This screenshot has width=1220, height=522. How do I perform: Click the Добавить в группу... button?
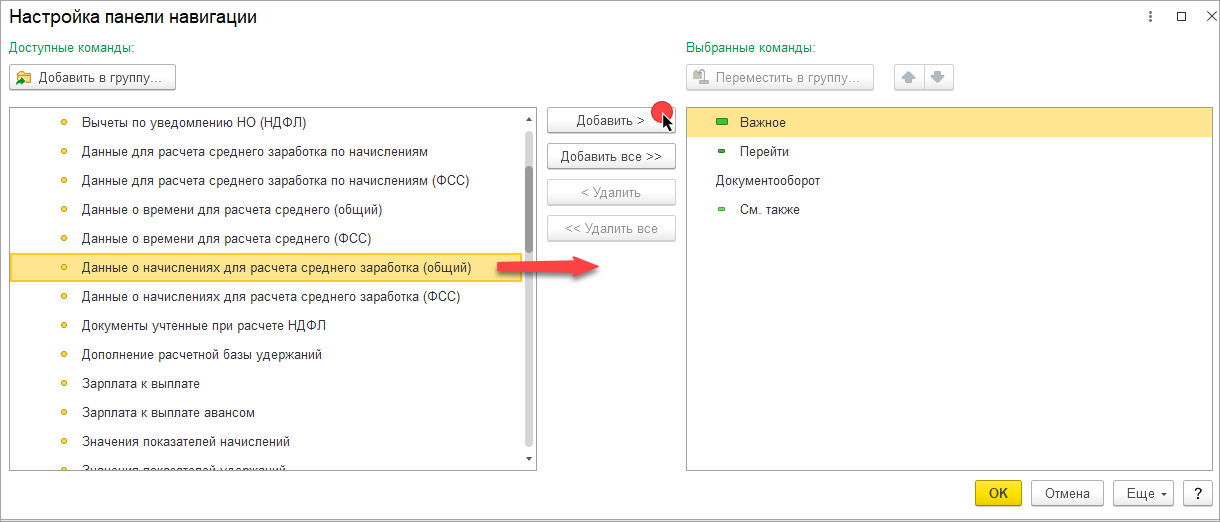[x=93, y=77]
